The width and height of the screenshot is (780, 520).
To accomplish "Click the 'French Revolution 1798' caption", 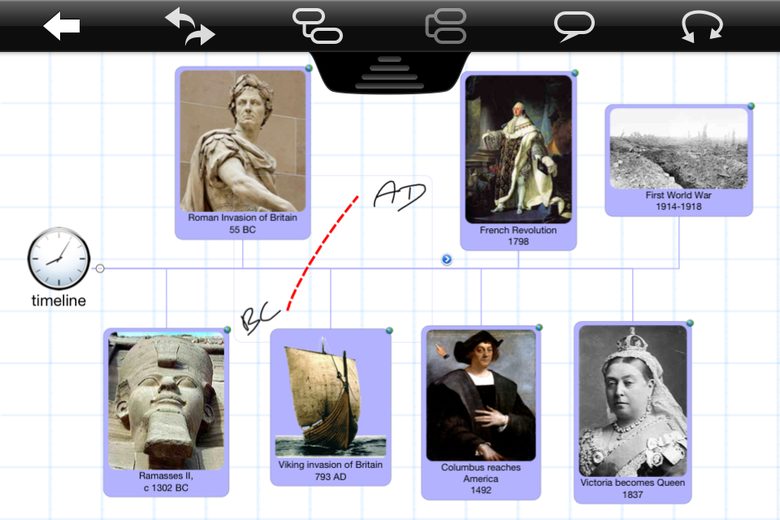I will click(x=518, y=236).
